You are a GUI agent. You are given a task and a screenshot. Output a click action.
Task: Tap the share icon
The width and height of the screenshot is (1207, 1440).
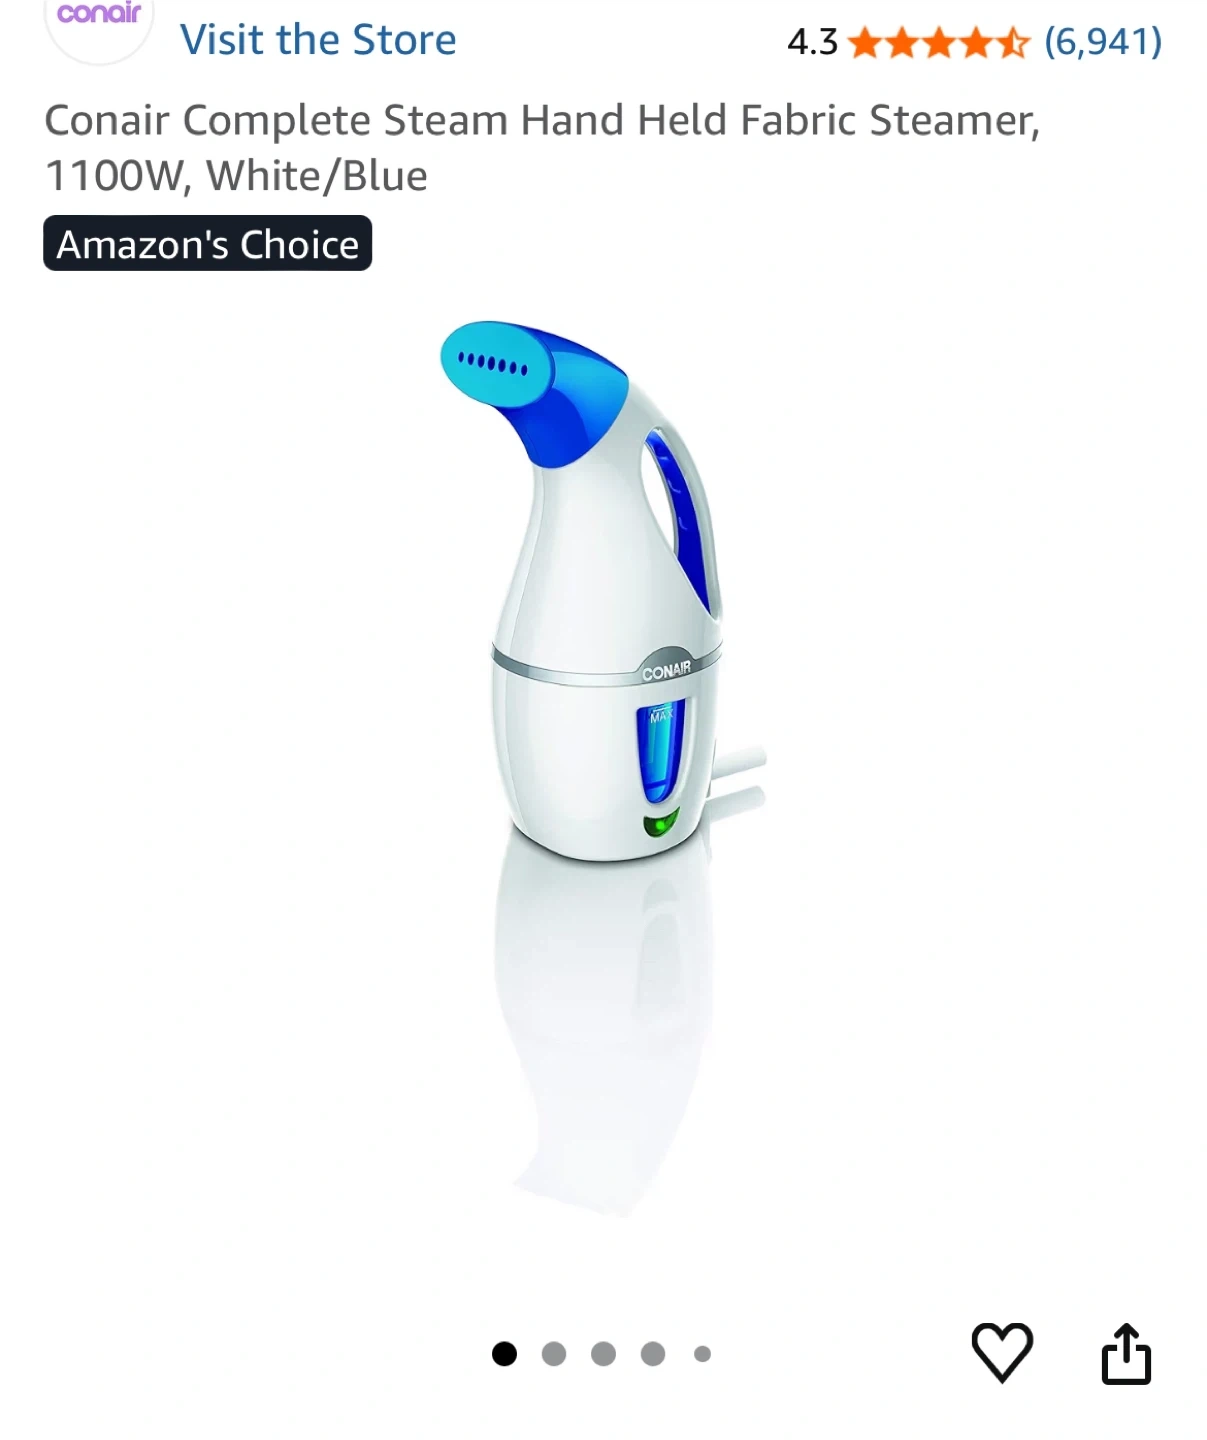(x=1126, y=1353)
